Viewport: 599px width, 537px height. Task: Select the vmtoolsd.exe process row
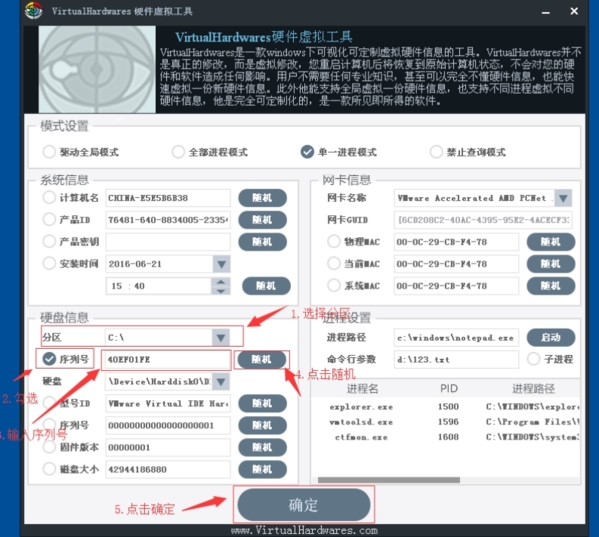pos(446,422)
